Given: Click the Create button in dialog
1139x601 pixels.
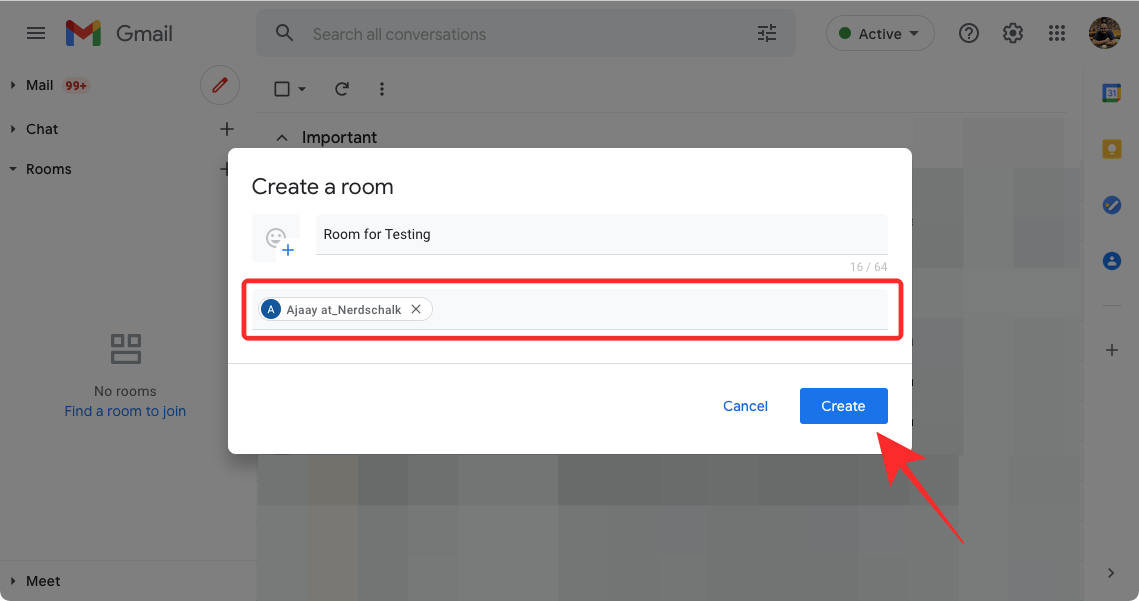Looking at the screenshot, I should click(x=843, y=406).
